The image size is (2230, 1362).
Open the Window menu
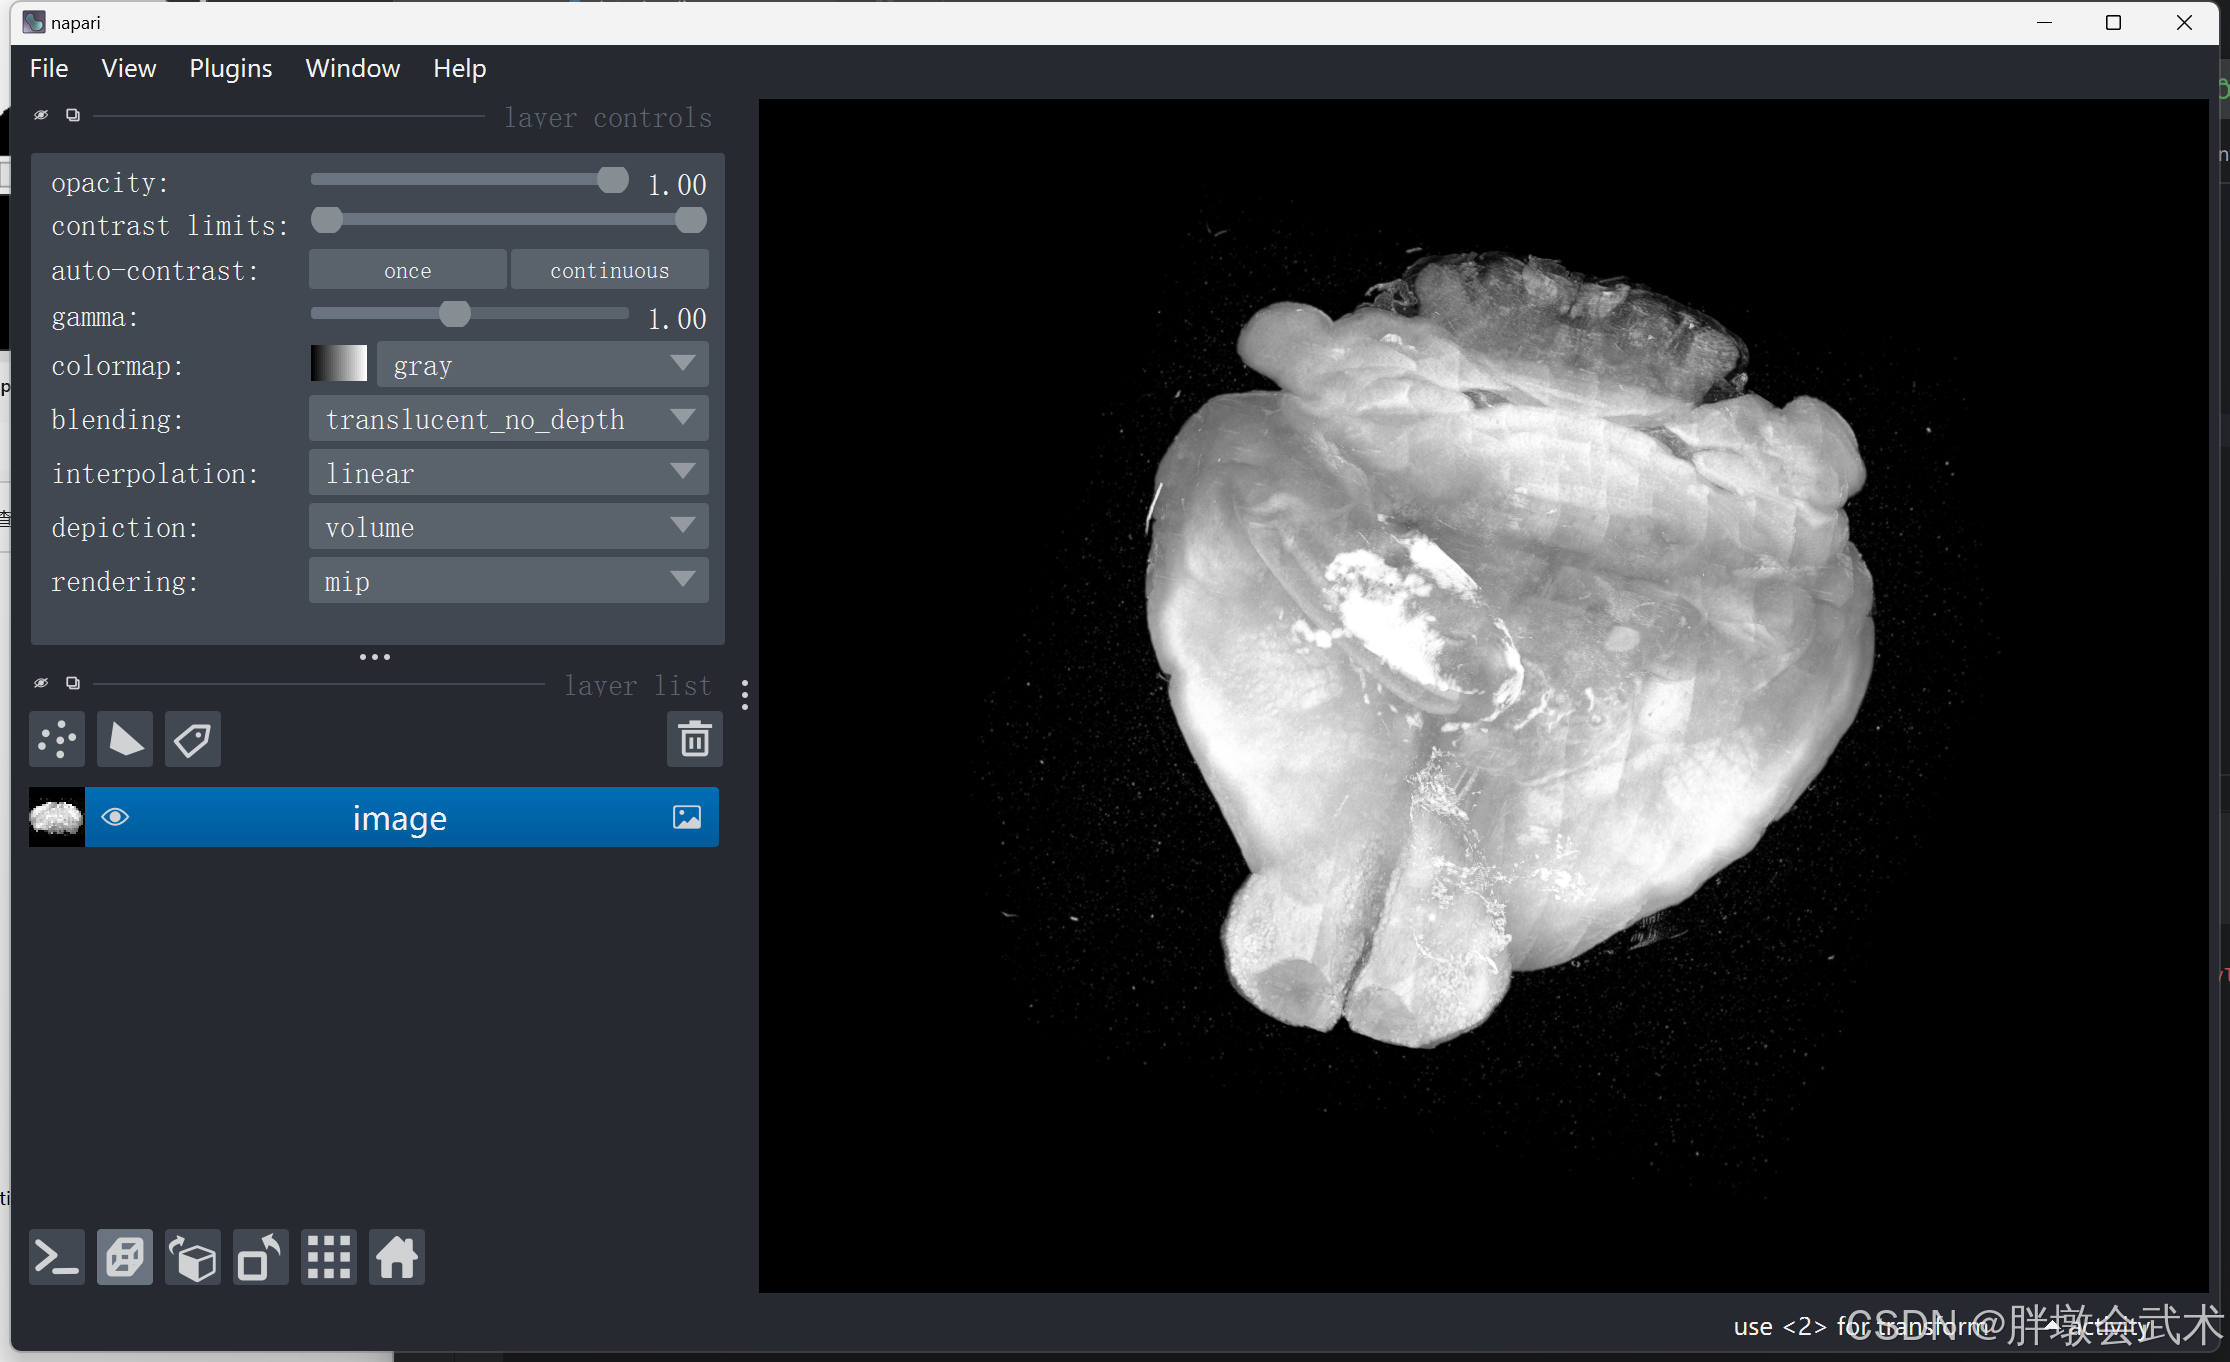tap(352, 68)
